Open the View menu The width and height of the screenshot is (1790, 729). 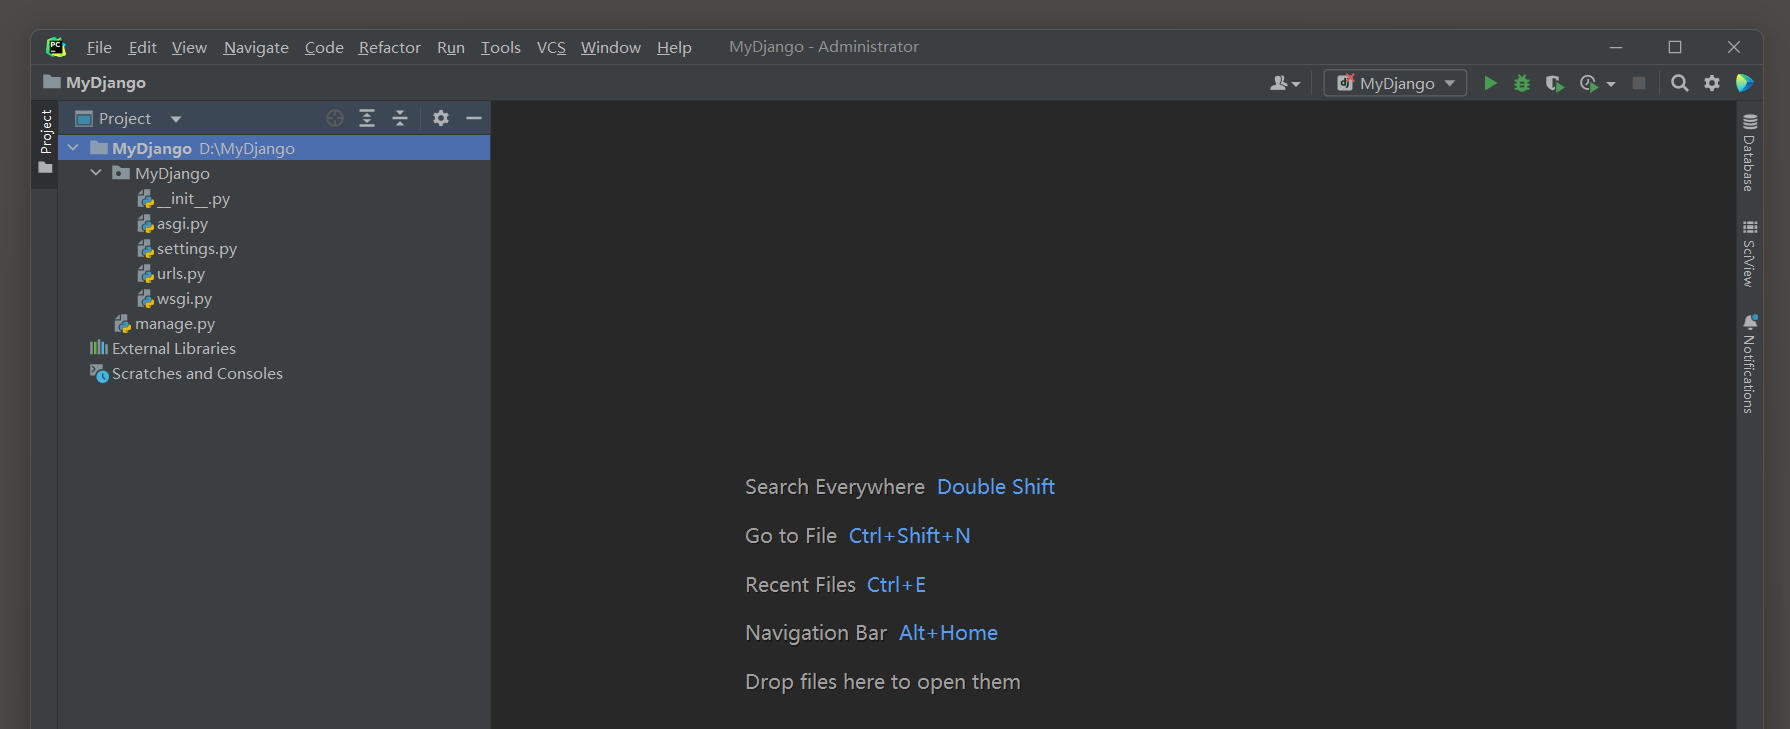[189, 47]
